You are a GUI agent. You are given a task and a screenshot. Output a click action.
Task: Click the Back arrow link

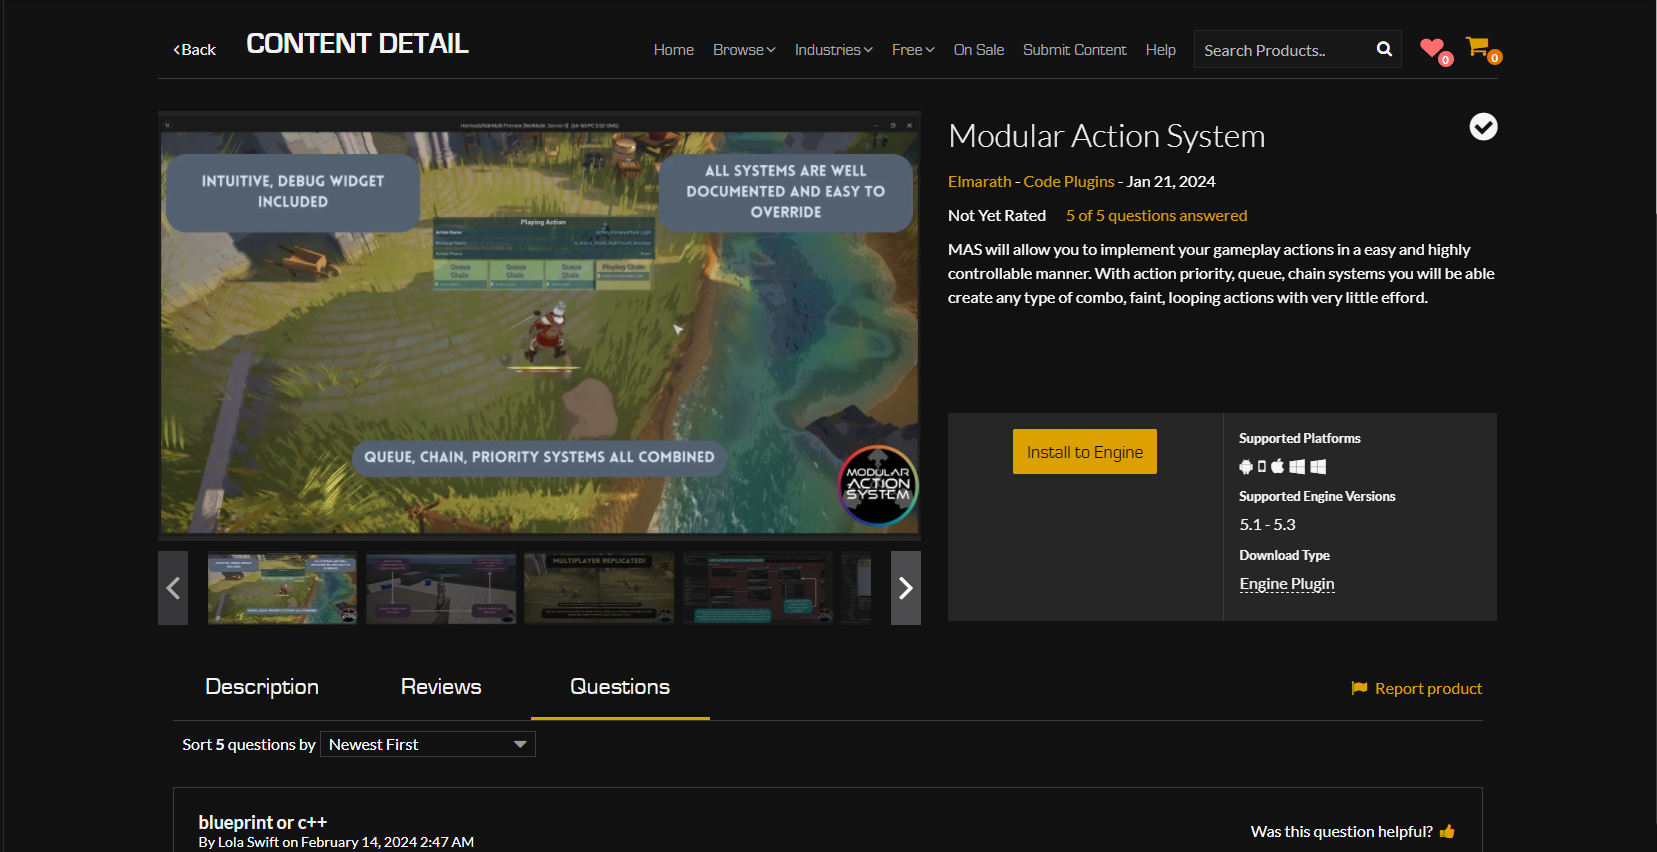pos(195,49)
